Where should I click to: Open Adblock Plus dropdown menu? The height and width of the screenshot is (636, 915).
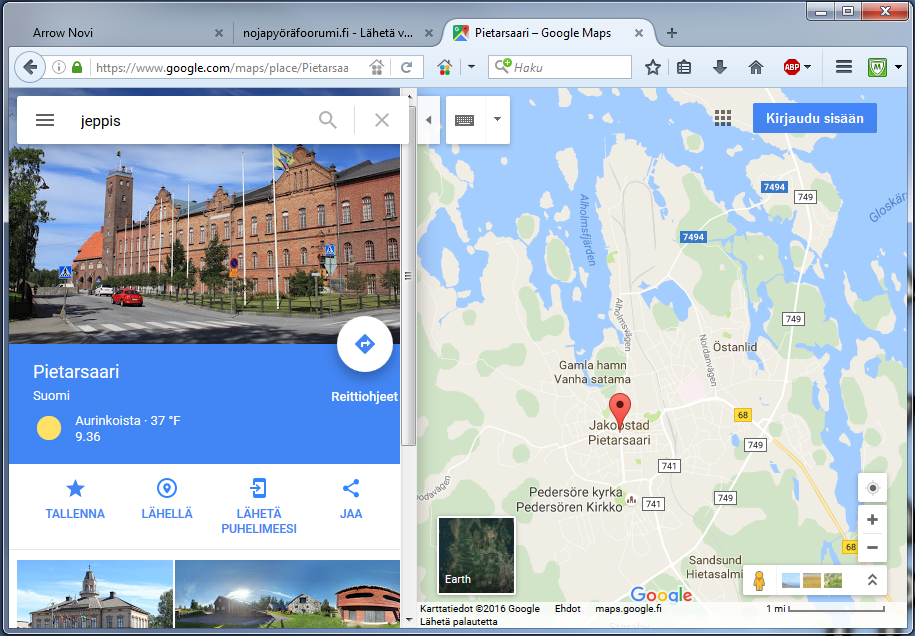coord(807,67)
